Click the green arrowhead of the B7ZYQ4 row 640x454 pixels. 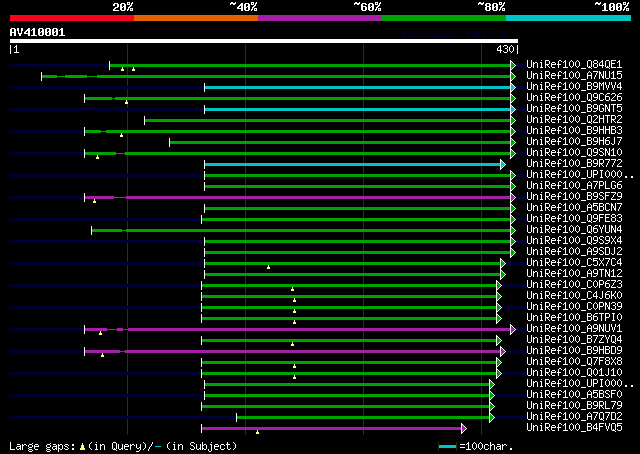point(499,340)
